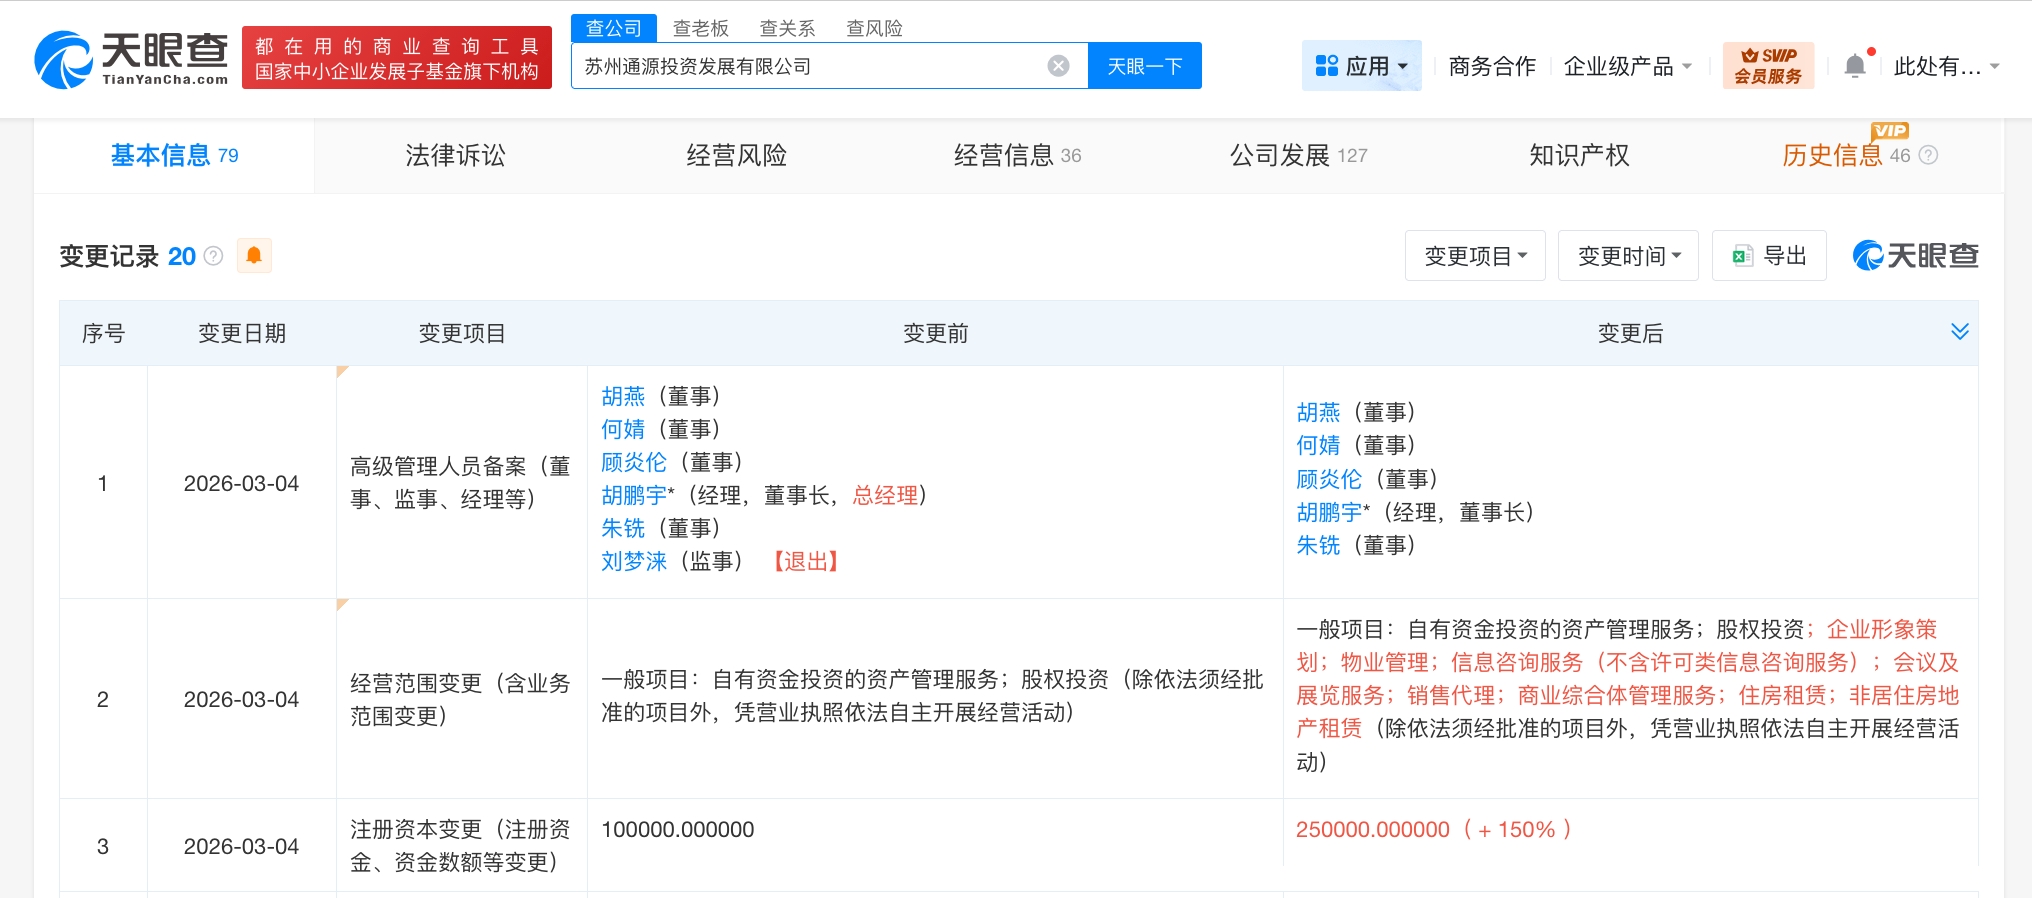This screenshot has height=898, width=2032.
Task: Click the SVIP member service badge
Action: point(1767,66)
